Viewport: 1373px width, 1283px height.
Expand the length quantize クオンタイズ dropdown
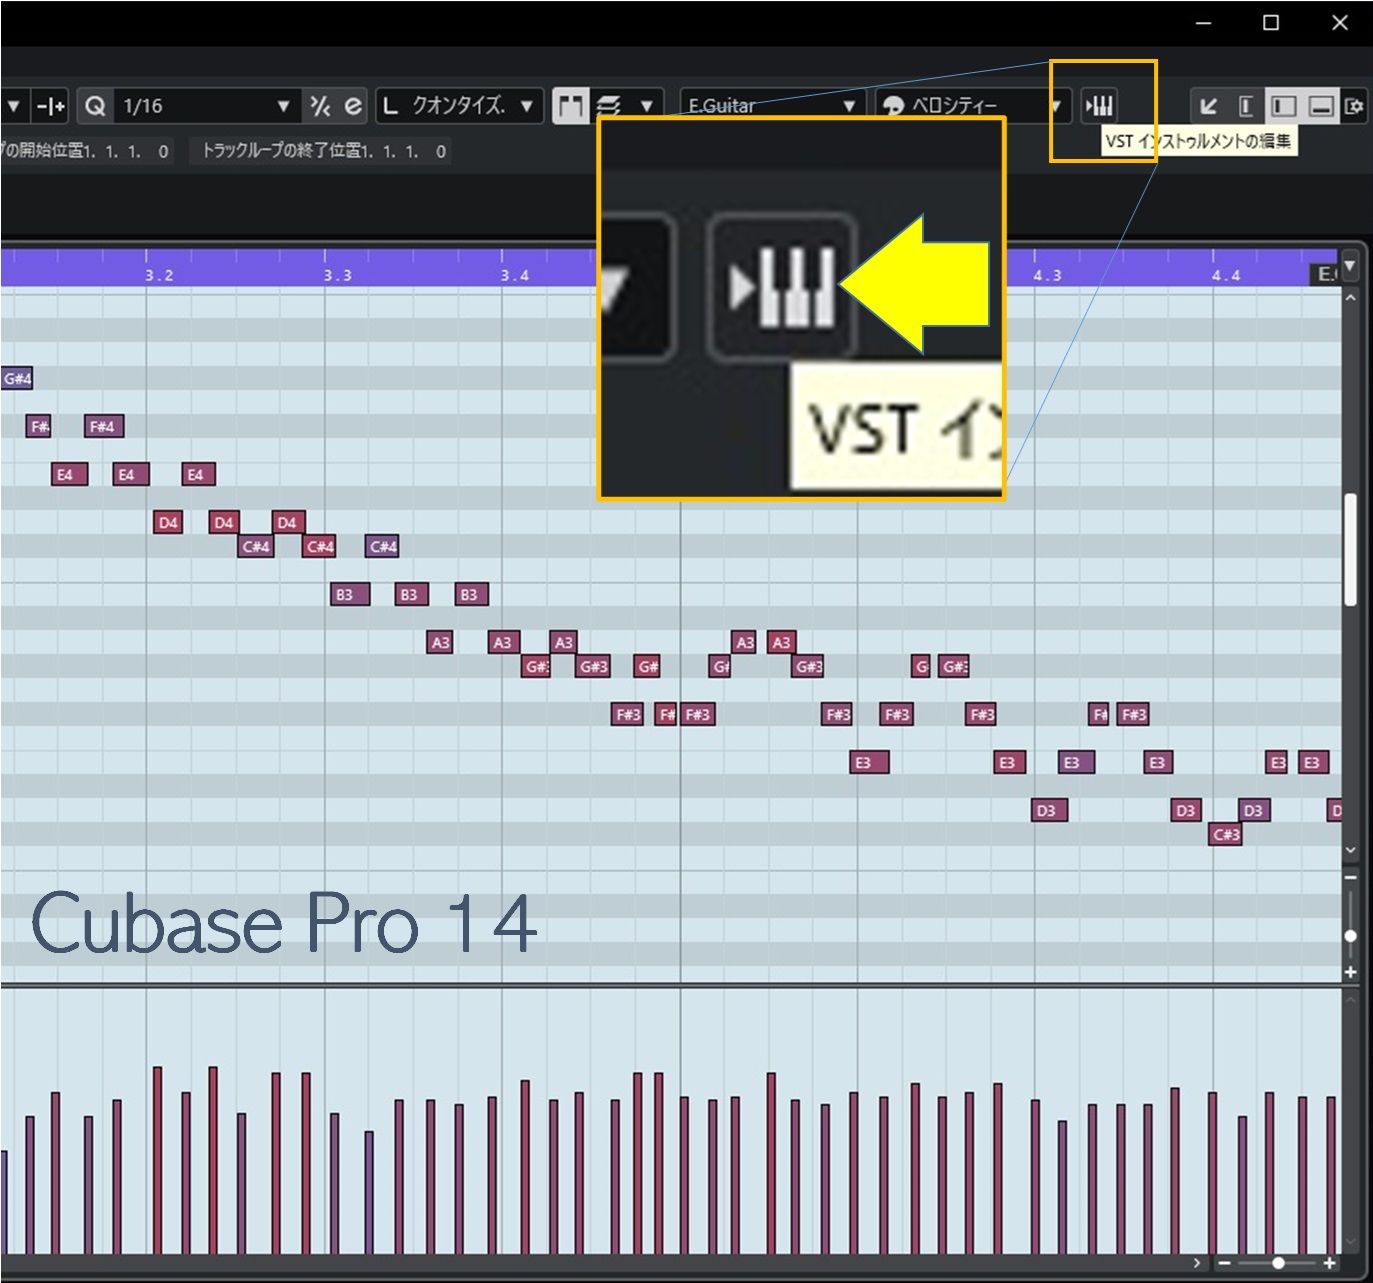point(526,106)
